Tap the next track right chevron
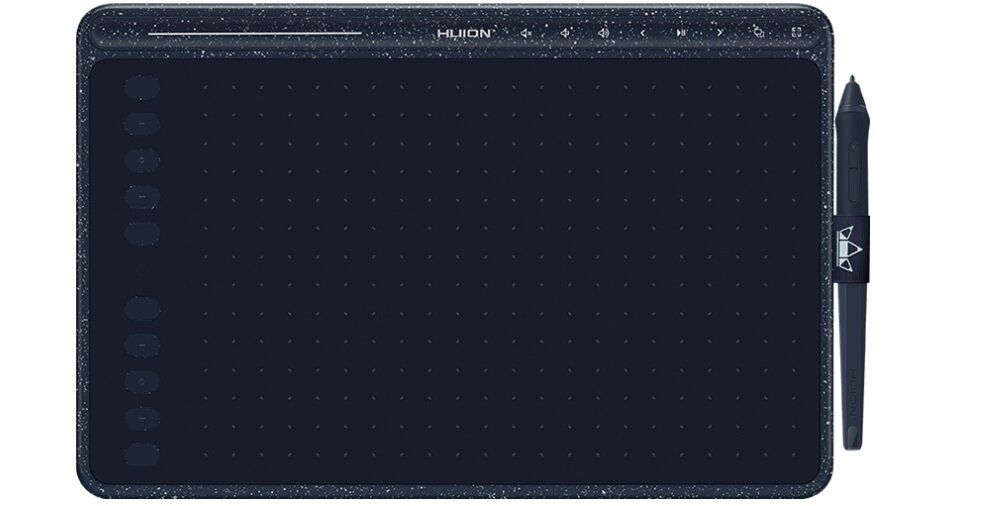Screen dimensions: 983x506 (x=720, y=33)
